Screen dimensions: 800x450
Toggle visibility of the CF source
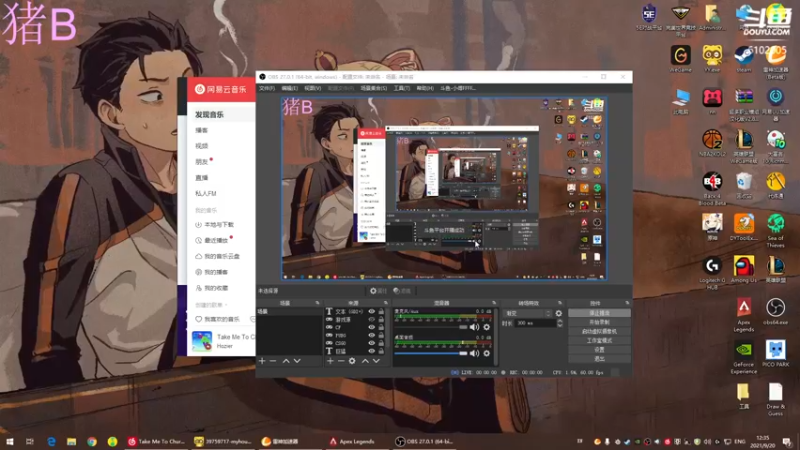371,327
